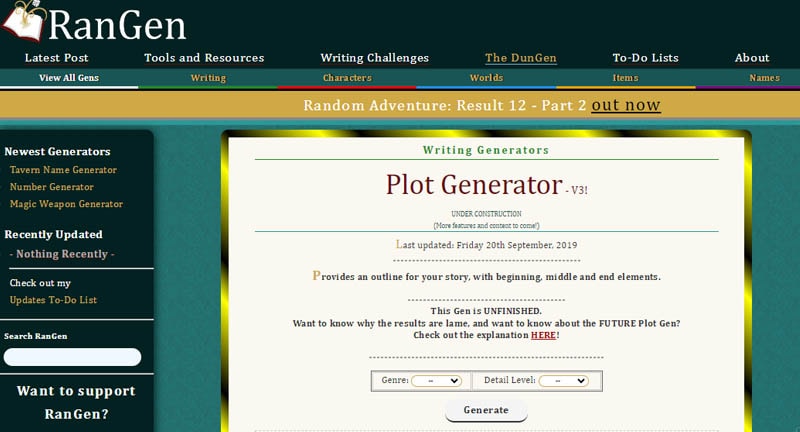This screenshot has height=432, width=800.
Task: Expand the Genre dropdown
Action: [436, 381]
